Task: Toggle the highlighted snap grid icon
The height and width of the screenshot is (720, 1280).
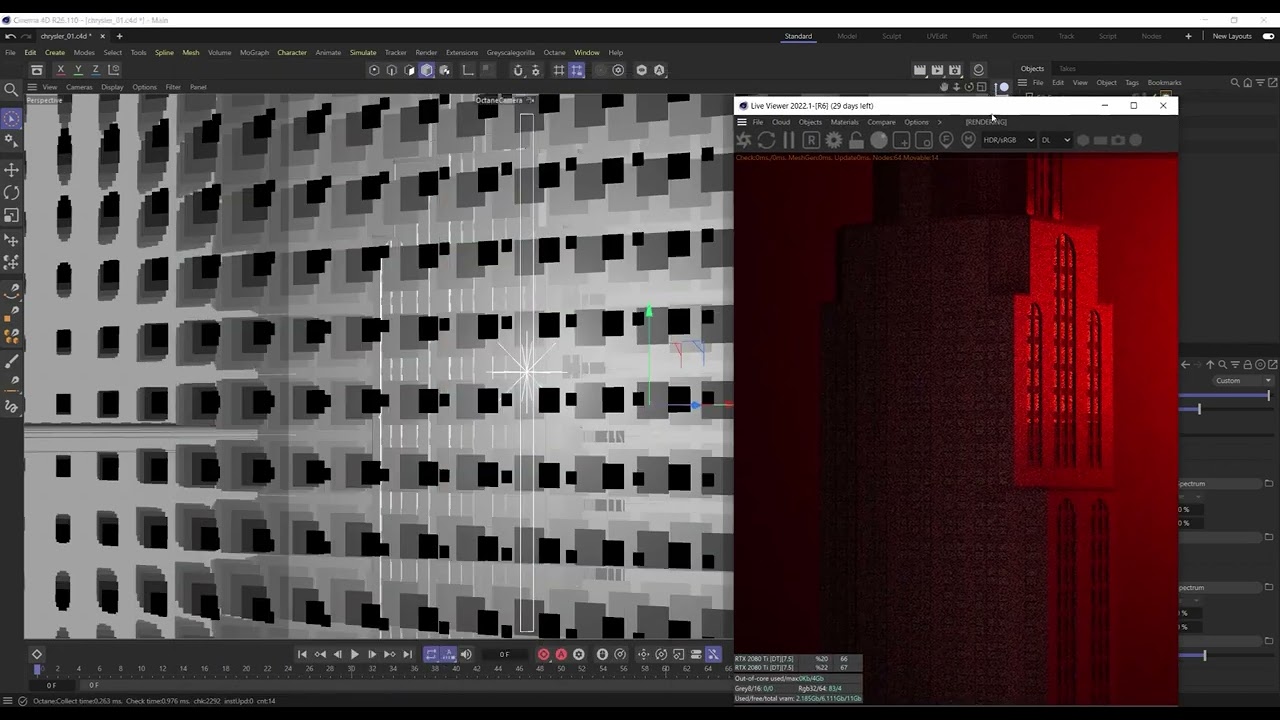Action: [x=577, y=70]
